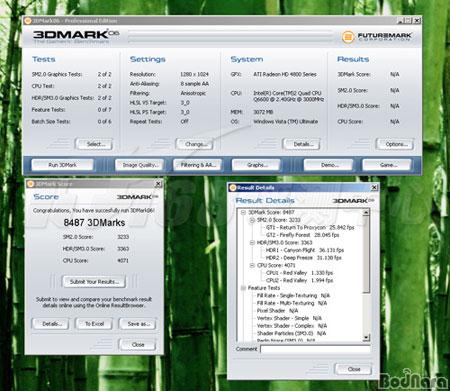Click the 3DMark Score window title icon

(x=31, y=184)
